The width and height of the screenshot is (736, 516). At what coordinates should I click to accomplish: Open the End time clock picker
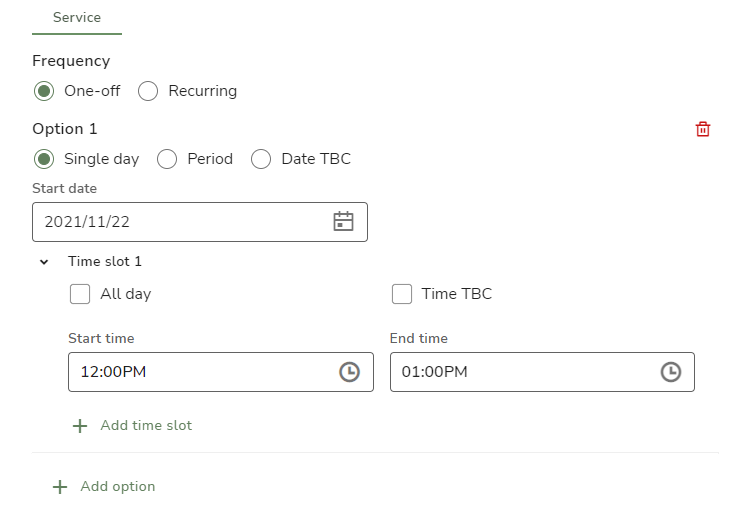671,372
